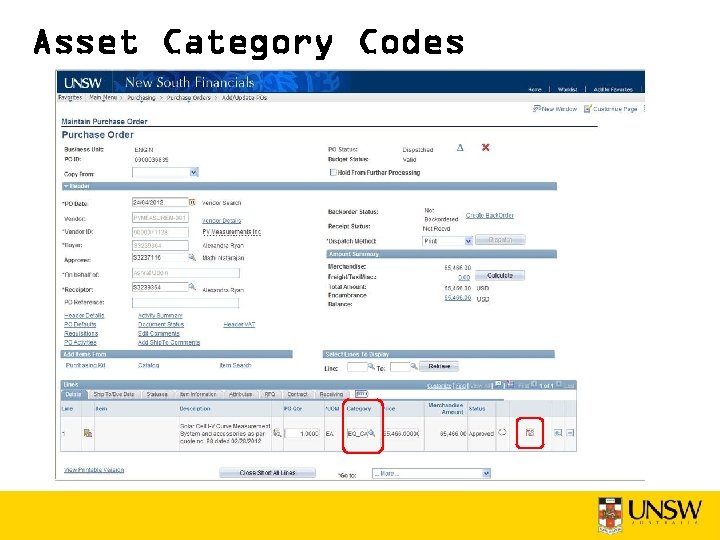Open the View Printable Version link
Image resolution: width=720 pixels, height=540 pixels.
tap(94, 470)
